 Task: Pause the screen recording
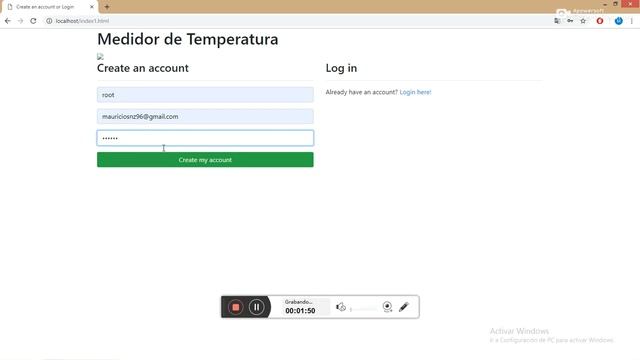[x=256, y=307]
